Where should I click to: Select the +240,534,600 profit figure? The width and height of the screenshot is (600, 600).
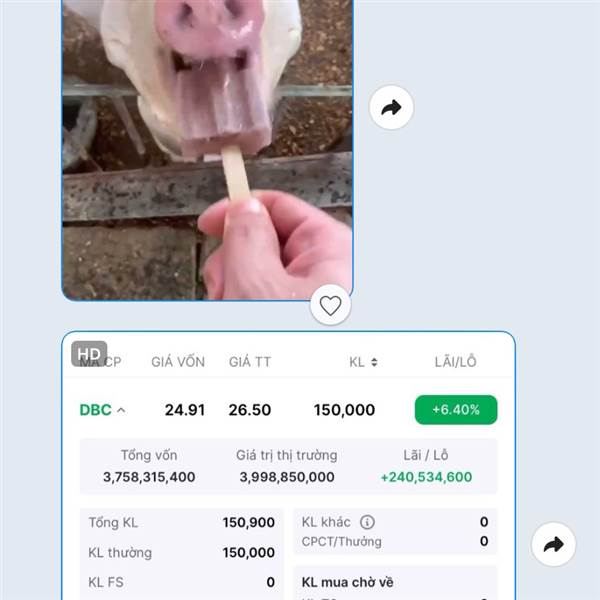pyautogui.click(x=426, y=477)
